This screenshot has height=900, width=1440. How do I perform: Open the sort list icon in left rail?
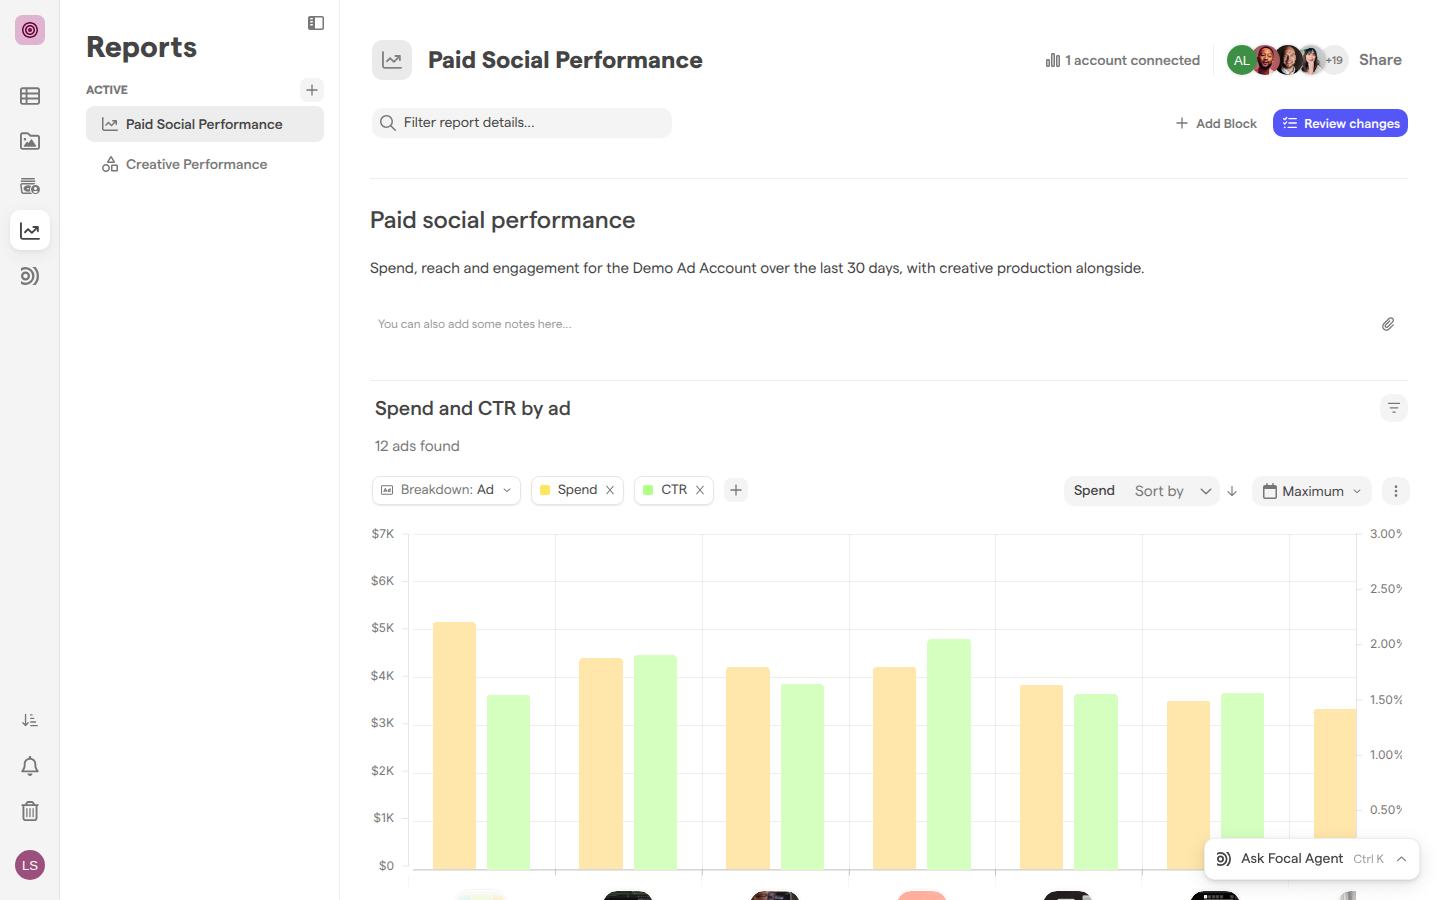click(x=30, y=720)
